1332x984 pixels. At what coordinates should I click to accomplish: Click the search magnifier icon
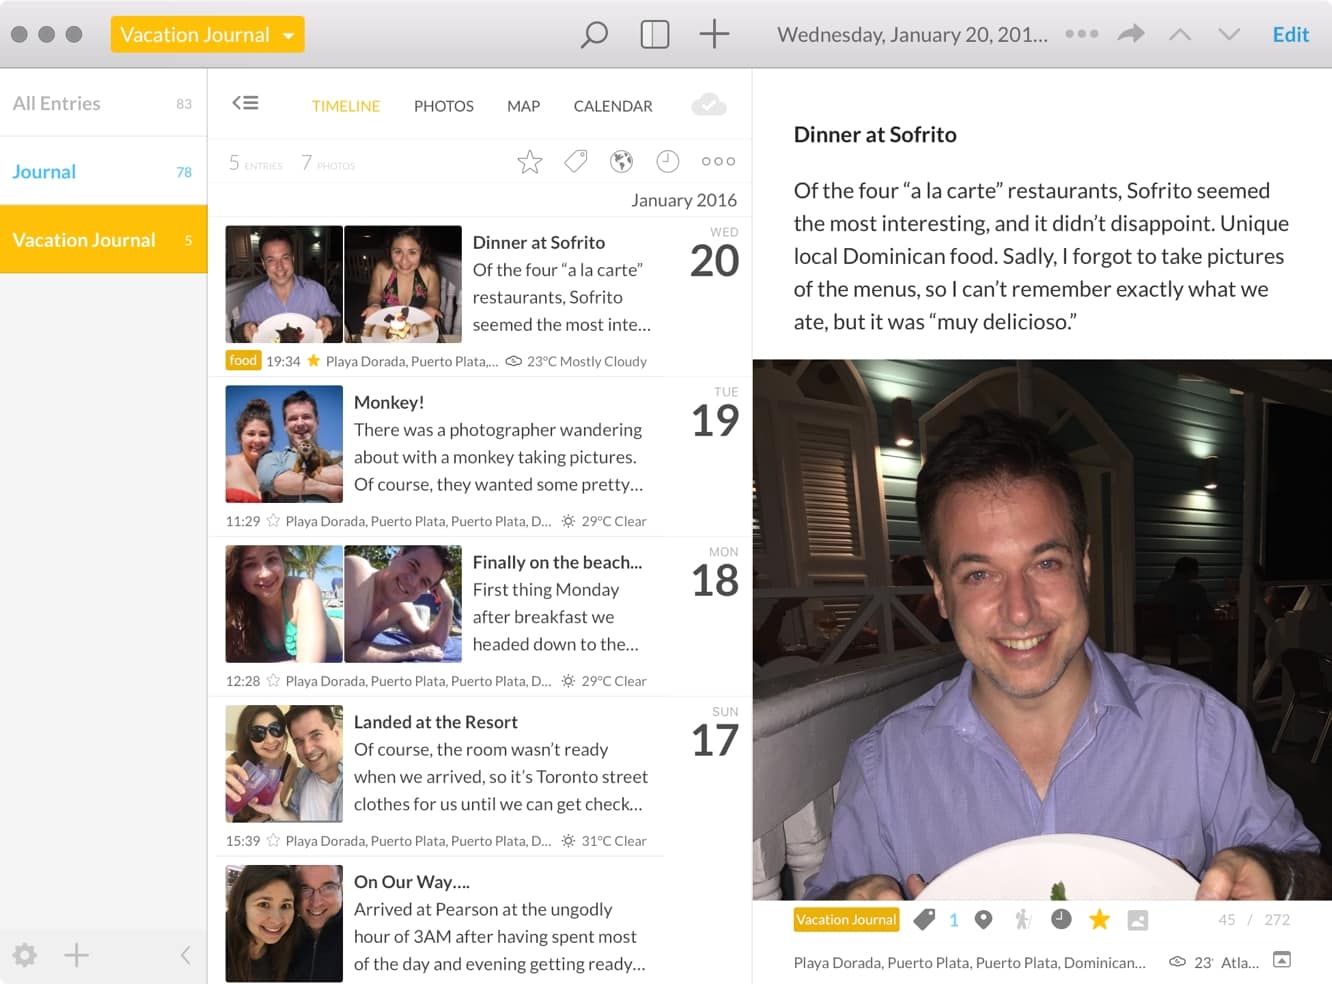594,35
